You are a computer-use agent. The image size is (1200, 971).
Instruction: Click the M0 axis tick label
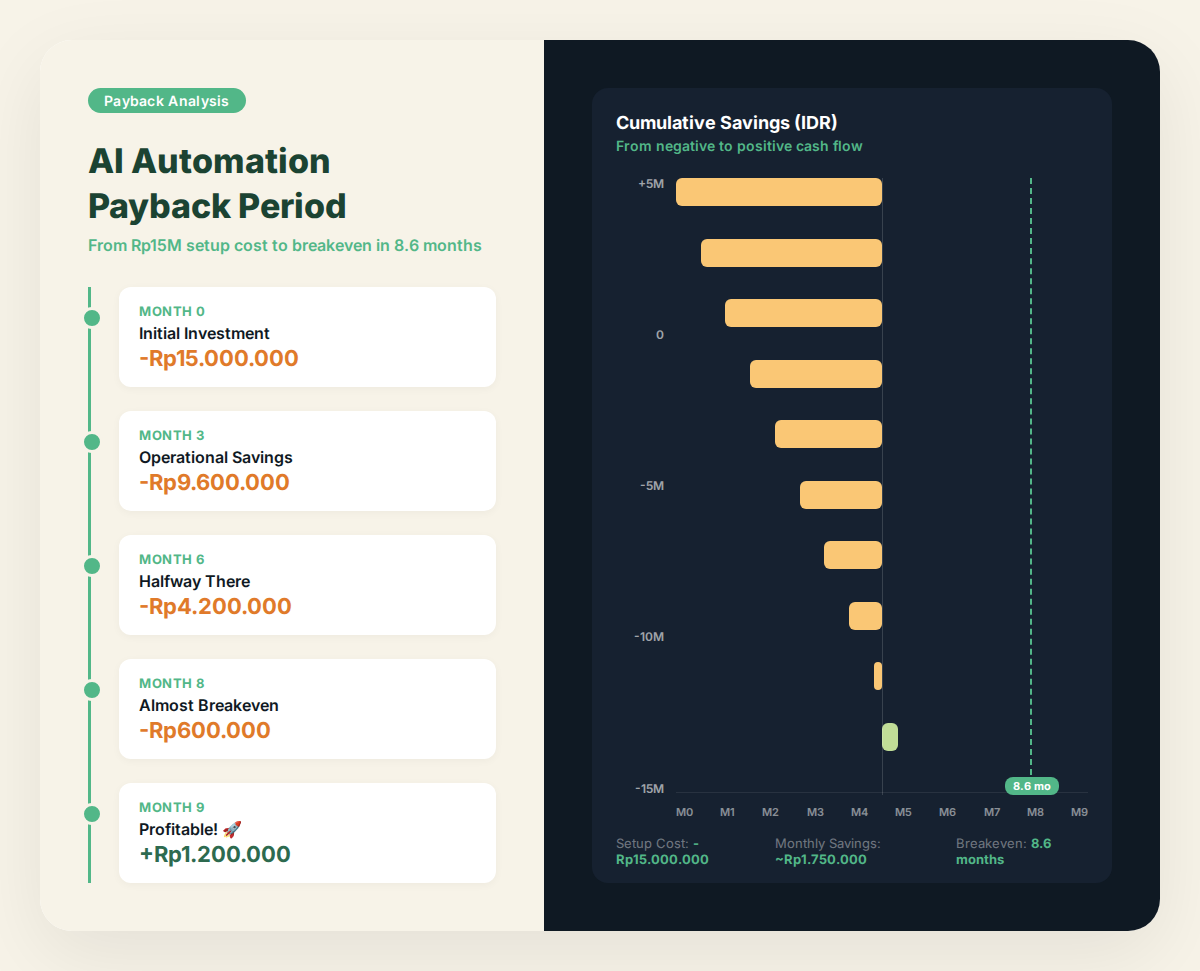tap(684, 812)
